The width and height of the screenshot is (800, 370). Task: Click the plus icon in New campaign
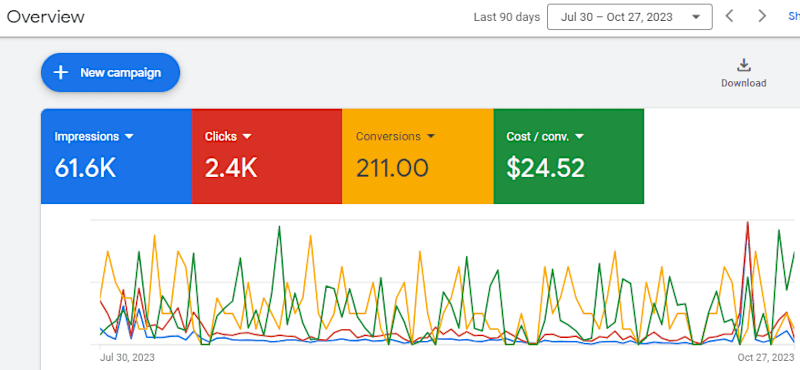coord(61,72)
